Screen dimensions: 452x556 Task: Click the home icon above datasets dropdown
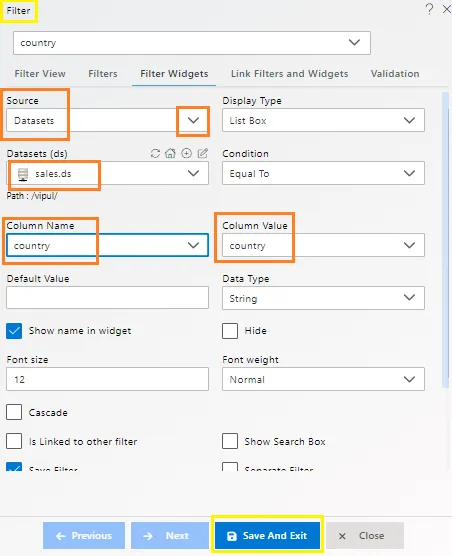(171, 153)
